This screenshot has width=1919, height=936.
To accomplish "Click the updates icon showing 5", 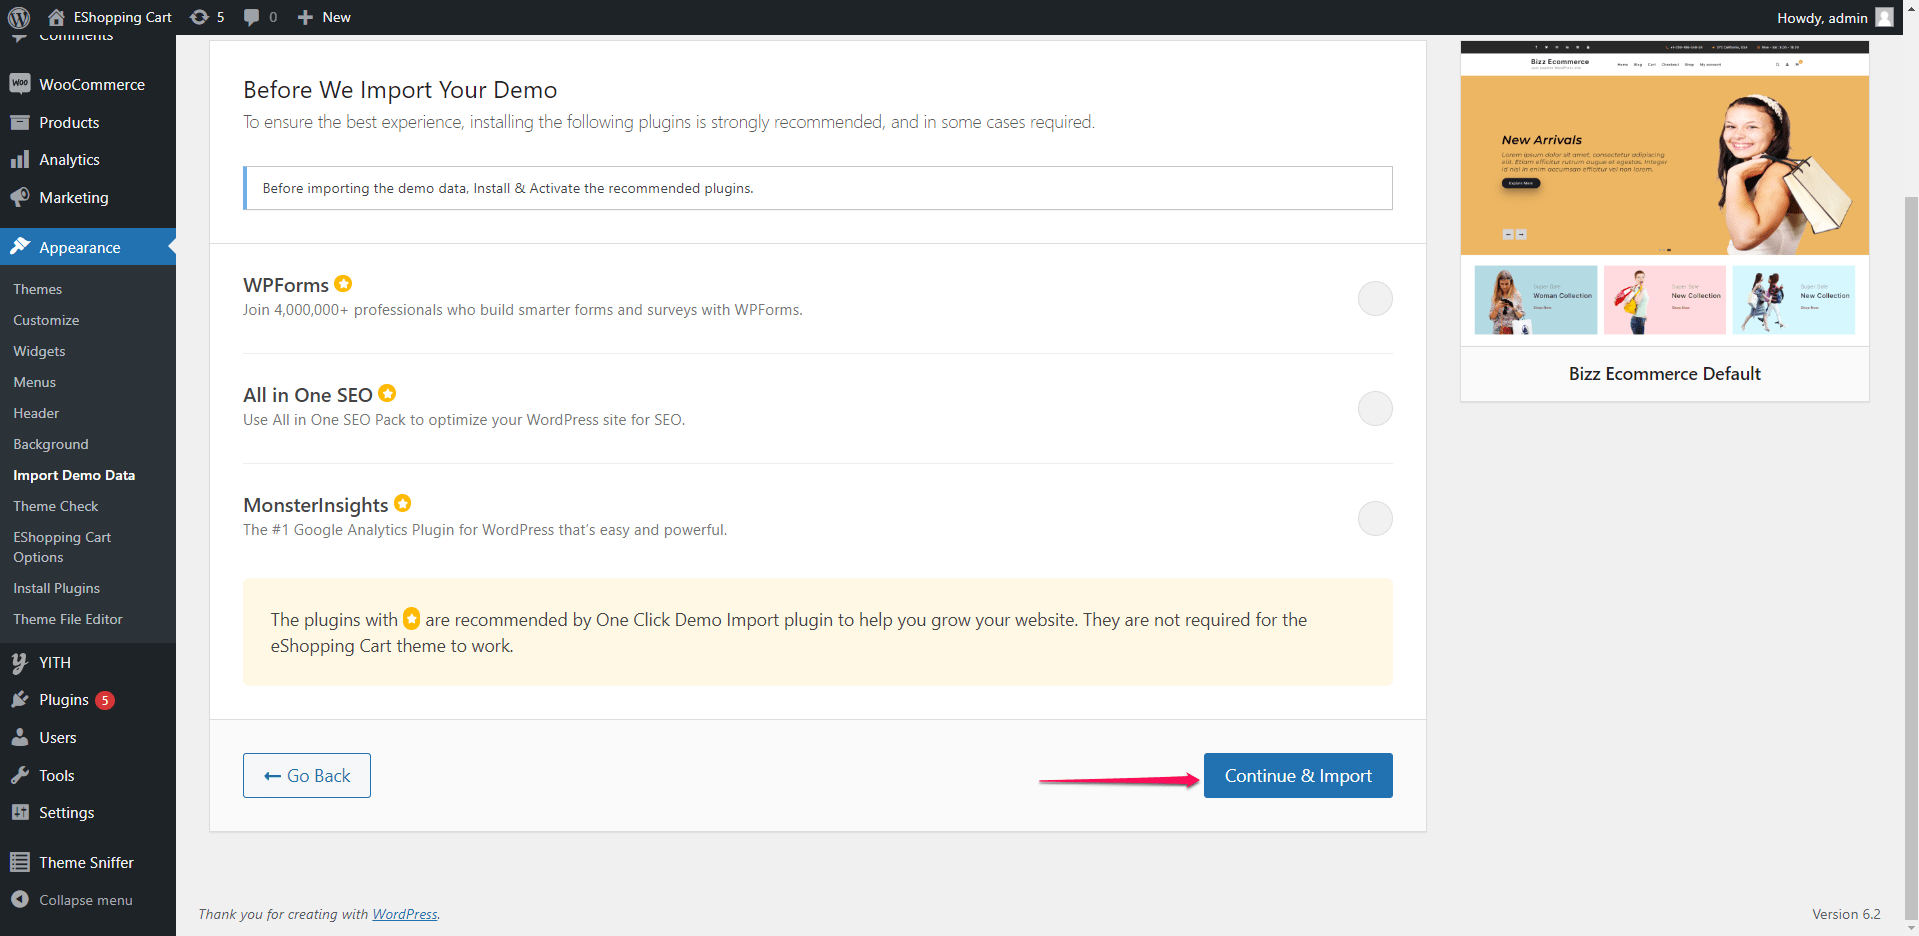I will 199,17.
